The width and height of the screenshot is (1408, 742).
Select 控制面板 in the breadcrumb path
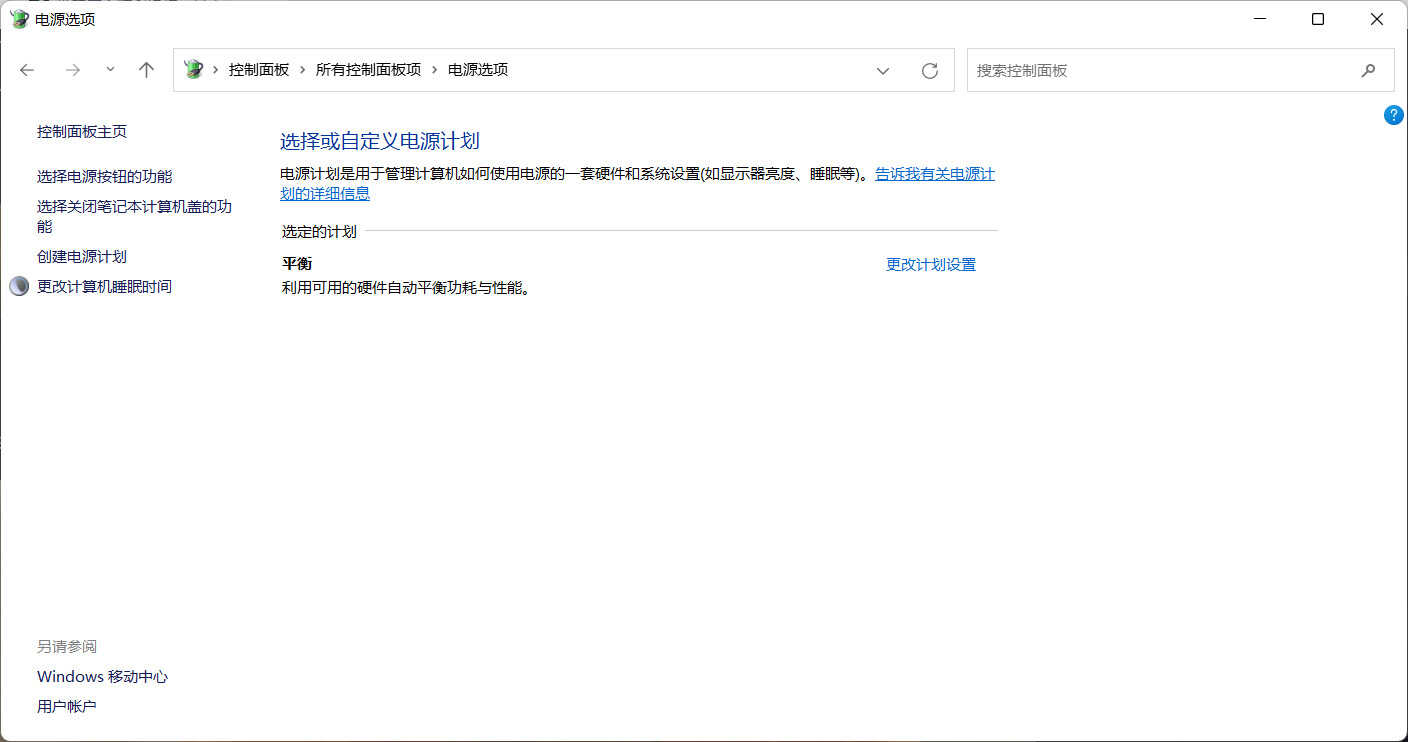[259, 70]
